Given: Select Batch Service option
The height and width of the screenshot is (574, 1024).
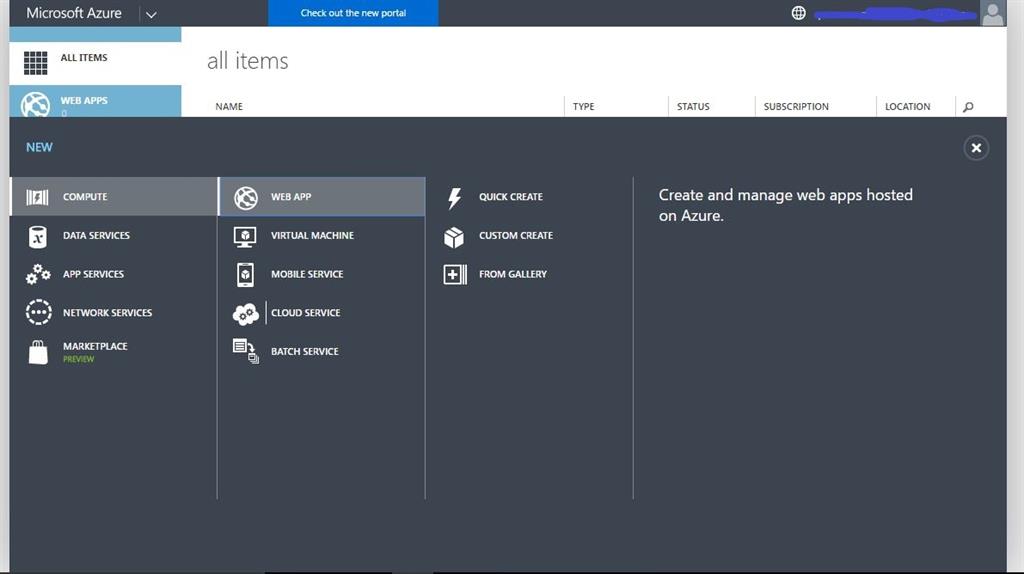Looking at the screenshot, I should 321,351.
